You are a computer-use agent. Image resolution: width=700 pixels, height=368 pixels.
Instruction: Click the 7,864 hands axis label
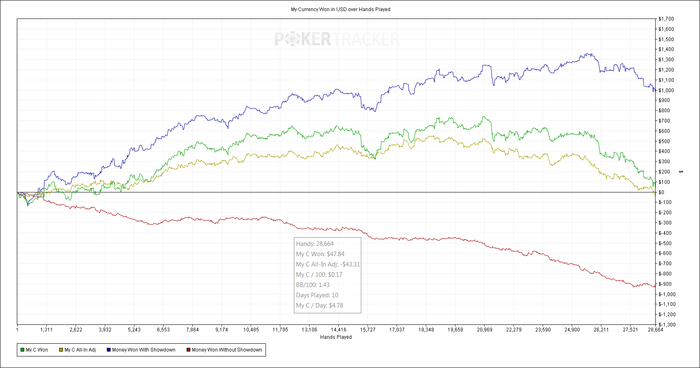192,330
